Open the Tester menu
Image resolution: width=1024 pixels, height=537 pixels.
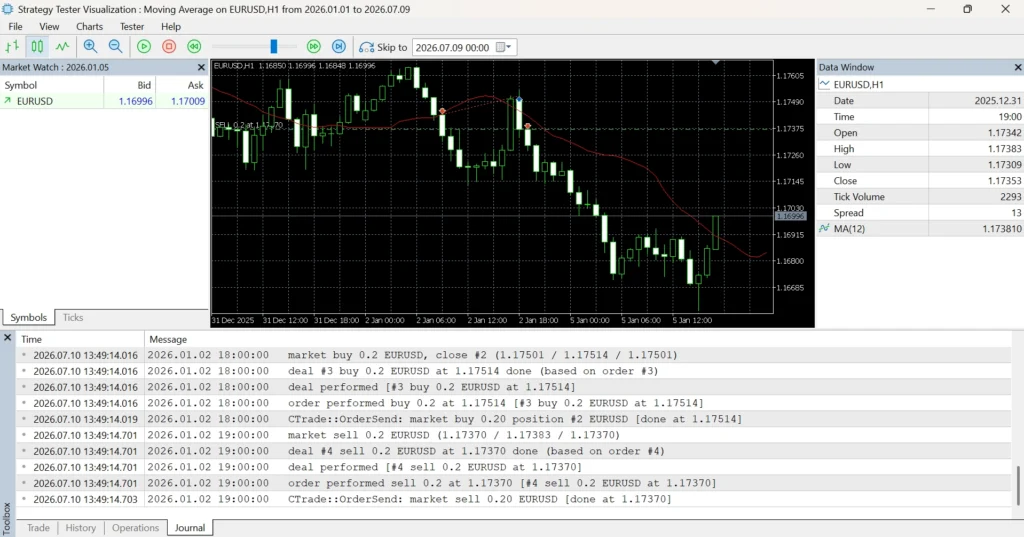tap(132, 27)
